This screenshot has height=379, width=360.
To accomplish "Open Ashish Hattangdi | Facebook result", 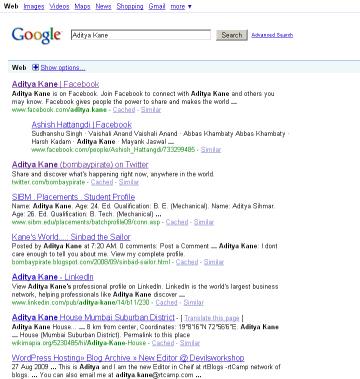I will tap(82, 125).
